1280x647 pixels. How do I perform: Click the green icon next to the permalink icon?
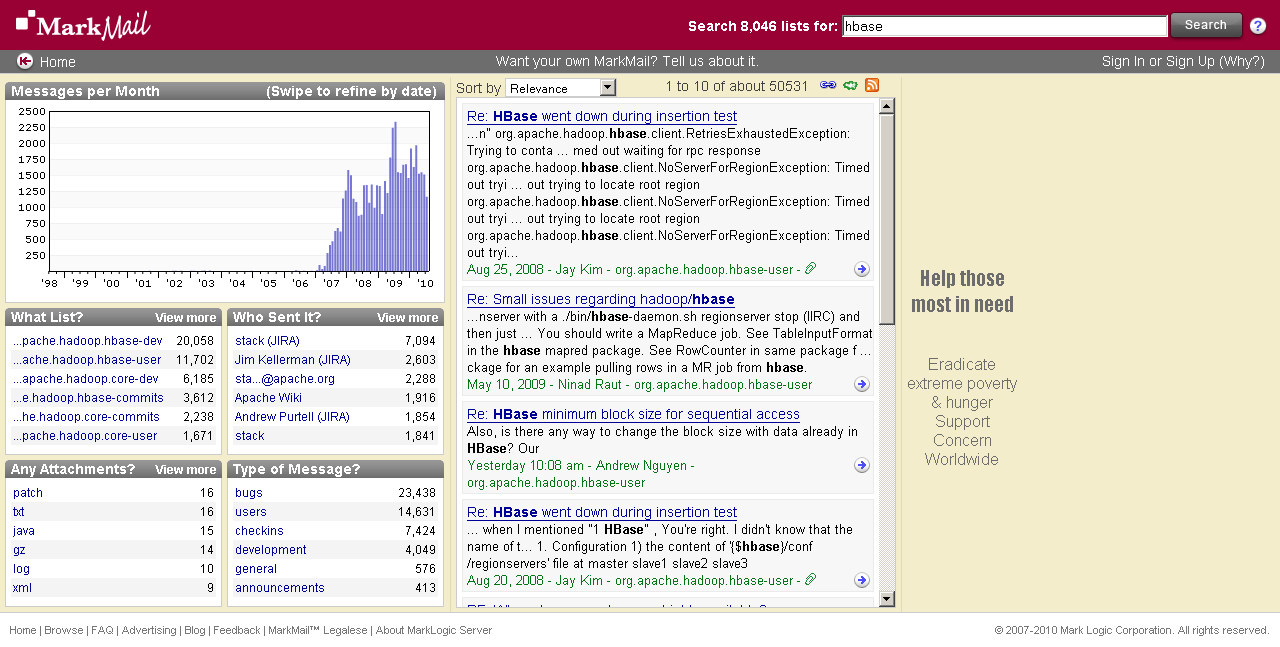851,86
